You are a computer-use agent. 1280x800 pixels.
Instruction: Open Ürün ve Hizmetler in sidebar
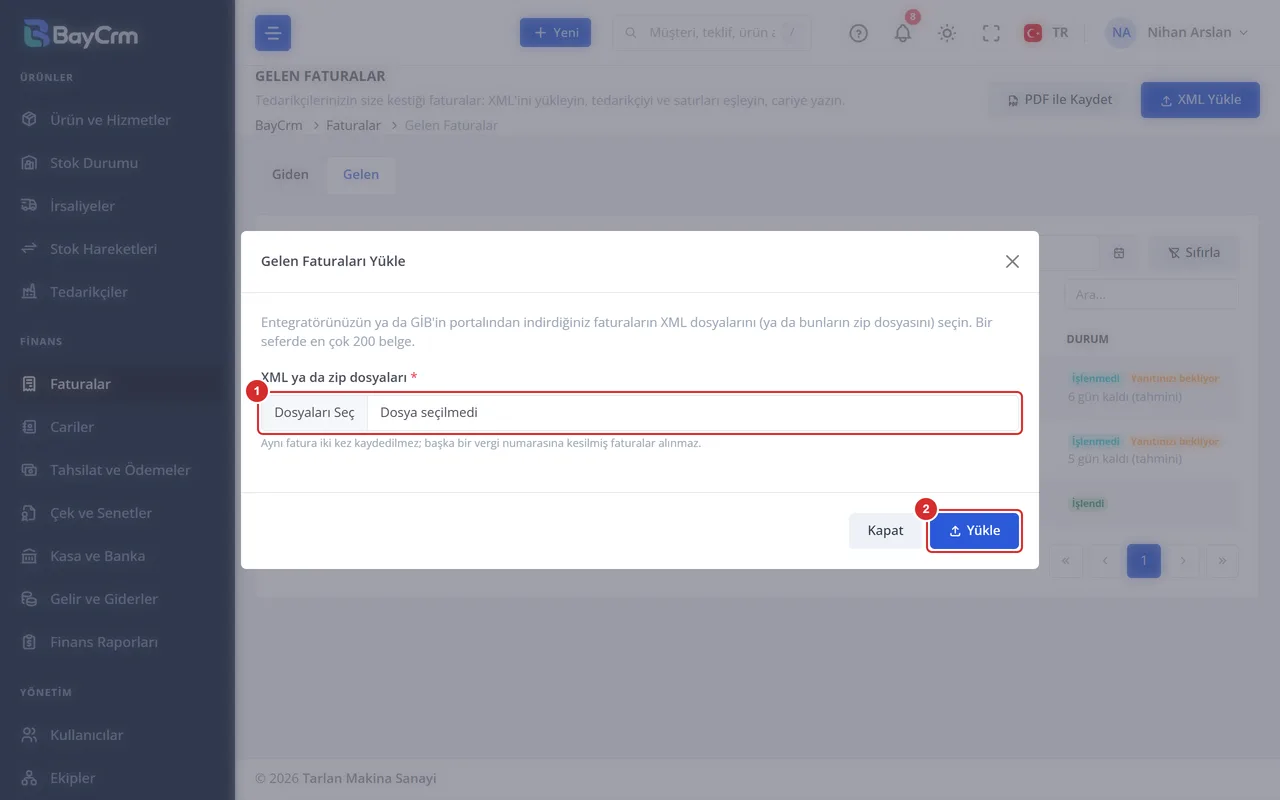pos(110,120)
